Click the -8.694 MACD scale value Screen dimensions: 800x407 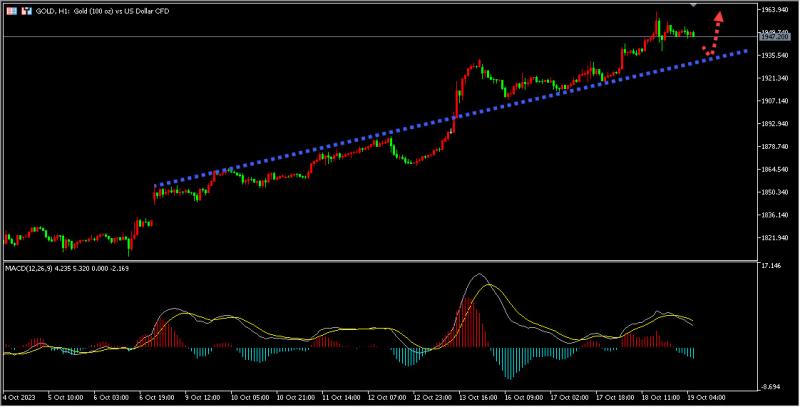771,386
